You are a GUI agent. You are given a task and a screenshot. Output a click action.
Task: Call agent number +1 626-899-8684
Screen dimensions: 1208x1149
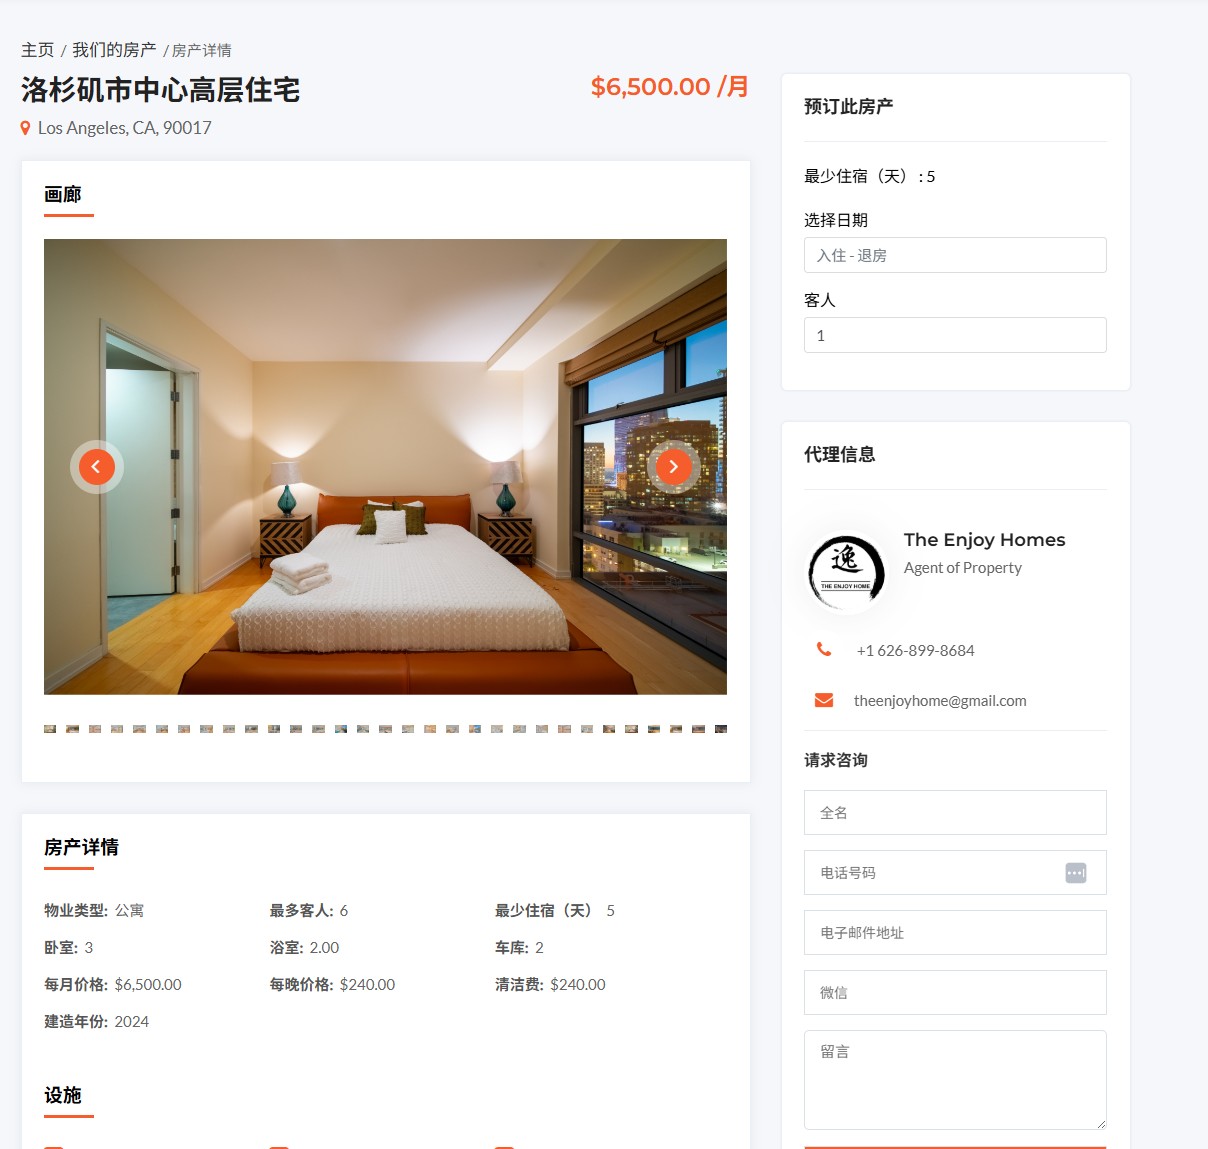(x=915, y=650)
